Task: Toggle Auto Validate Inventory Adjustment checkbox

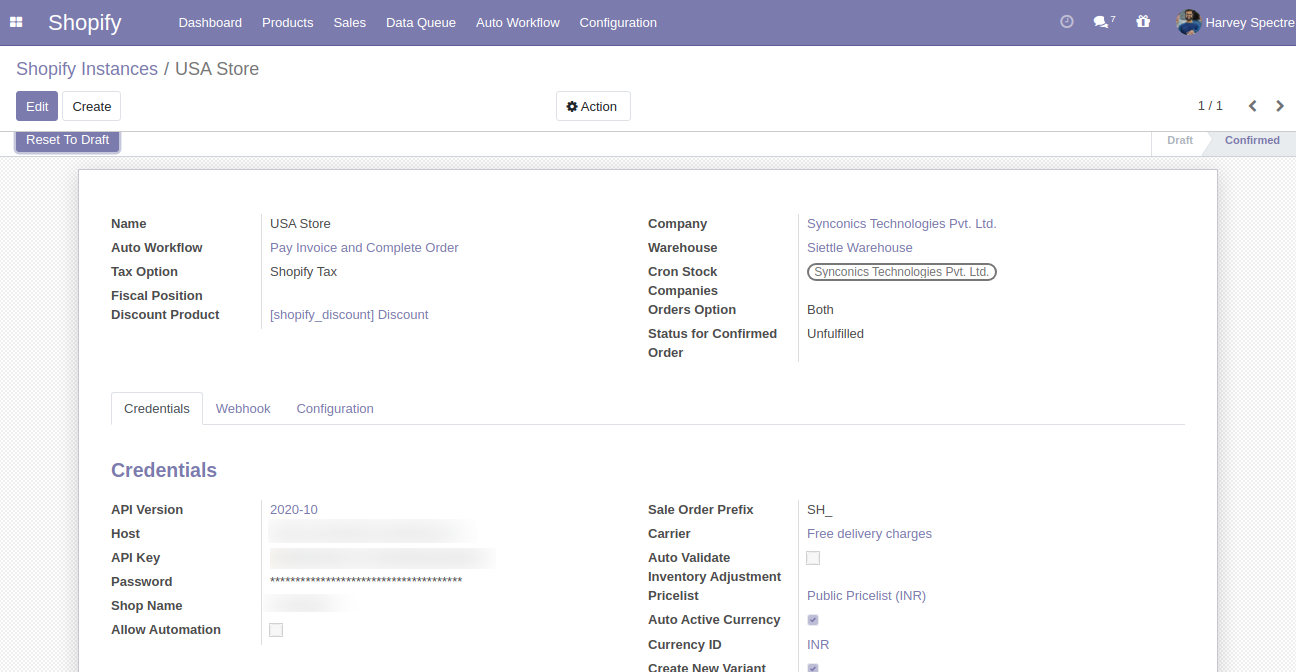Action: click(813, 558)
